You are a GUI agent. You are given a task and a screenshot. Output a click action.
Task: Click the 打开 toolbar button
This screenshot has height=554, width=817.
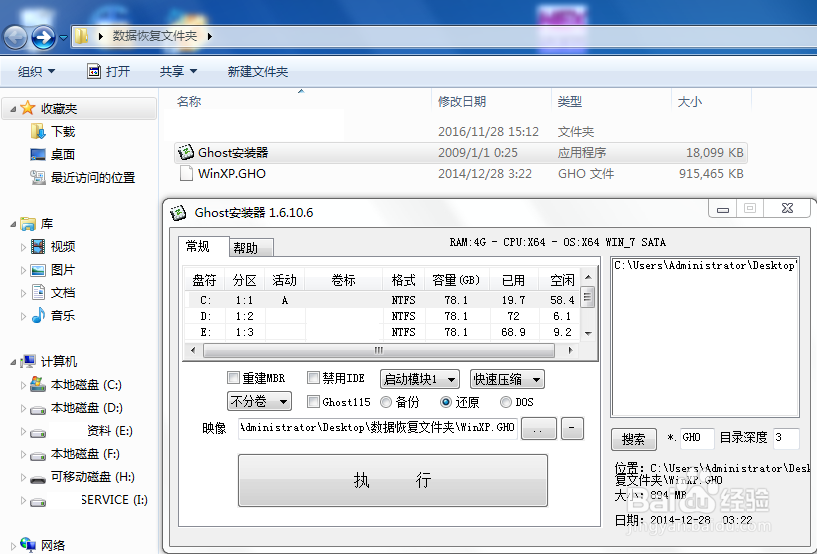(x=108, y=71)
